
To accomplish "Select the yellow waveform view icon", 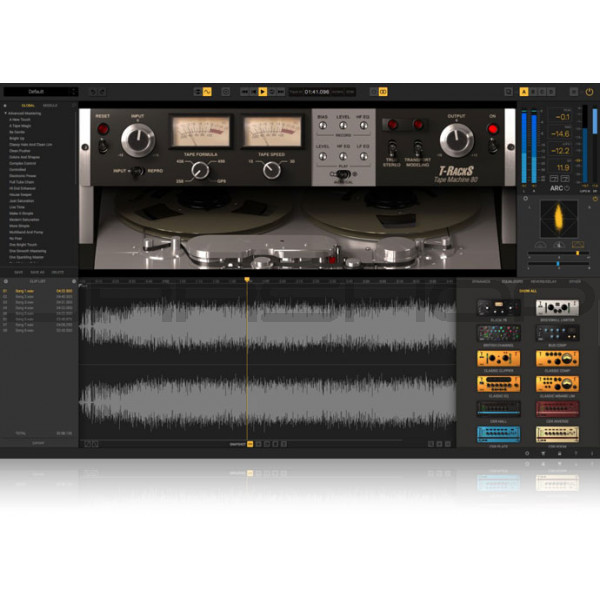I will pyautogui.click(x=207, y=92).
